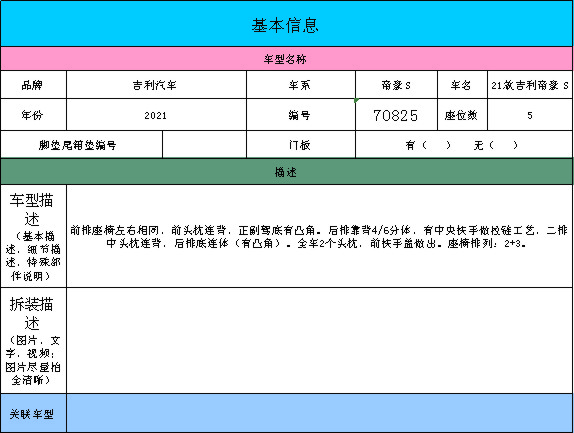The height and width of the screenshot is (433, 574).
Task: Click the 编号 label cell
Action: click(x=301, y=115)
